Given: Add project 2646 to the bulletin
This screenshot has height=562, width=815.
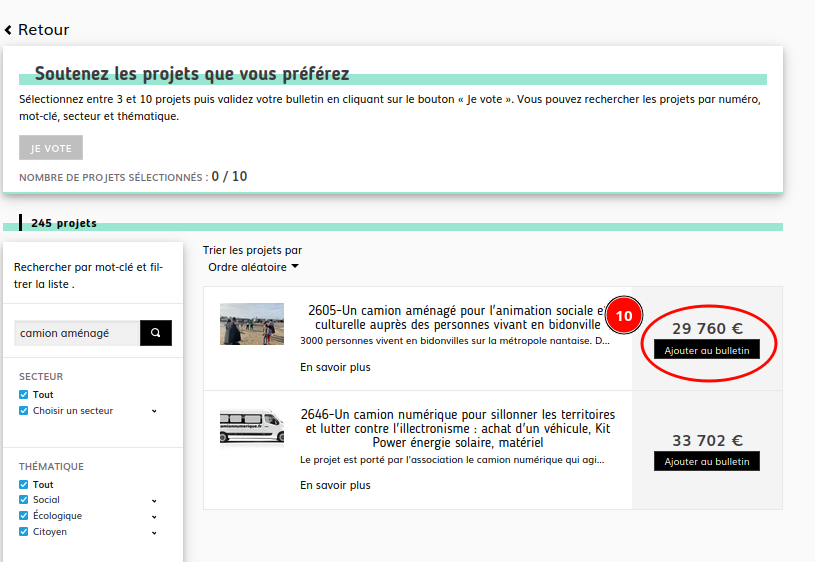Looking at the screenshot, I should [x=706, y=461].
